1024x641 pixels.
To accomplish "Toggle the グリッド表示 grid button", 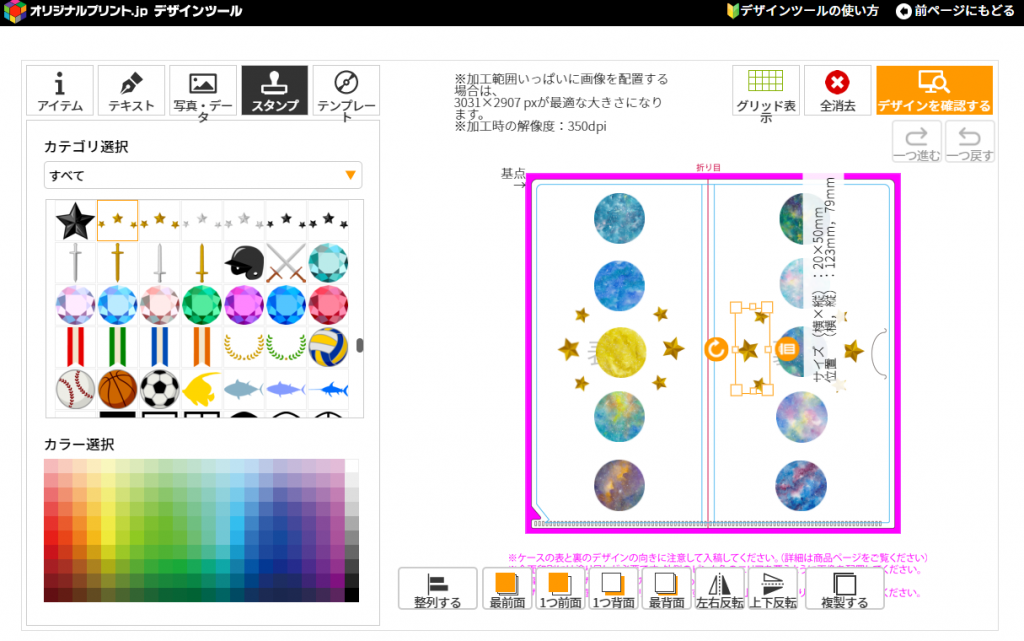I will [x=765, y=90].
